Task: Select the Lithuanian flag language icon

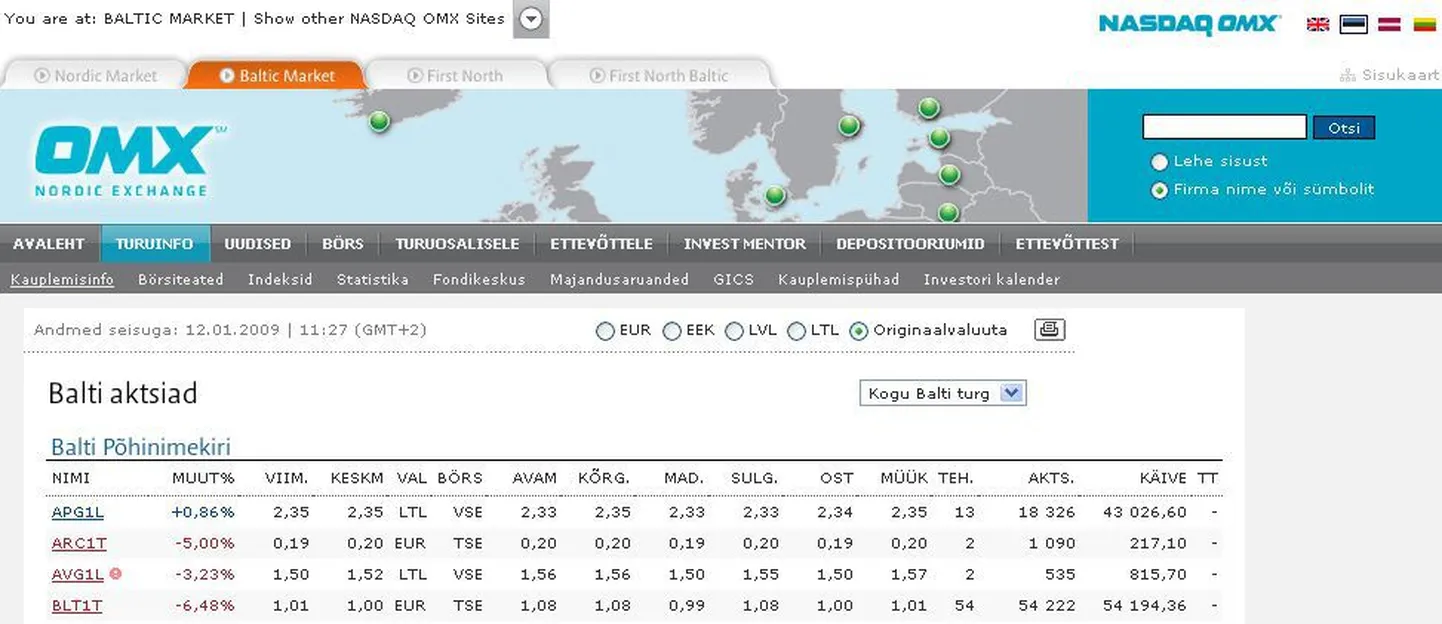Action: click(x=1425, y=24)
